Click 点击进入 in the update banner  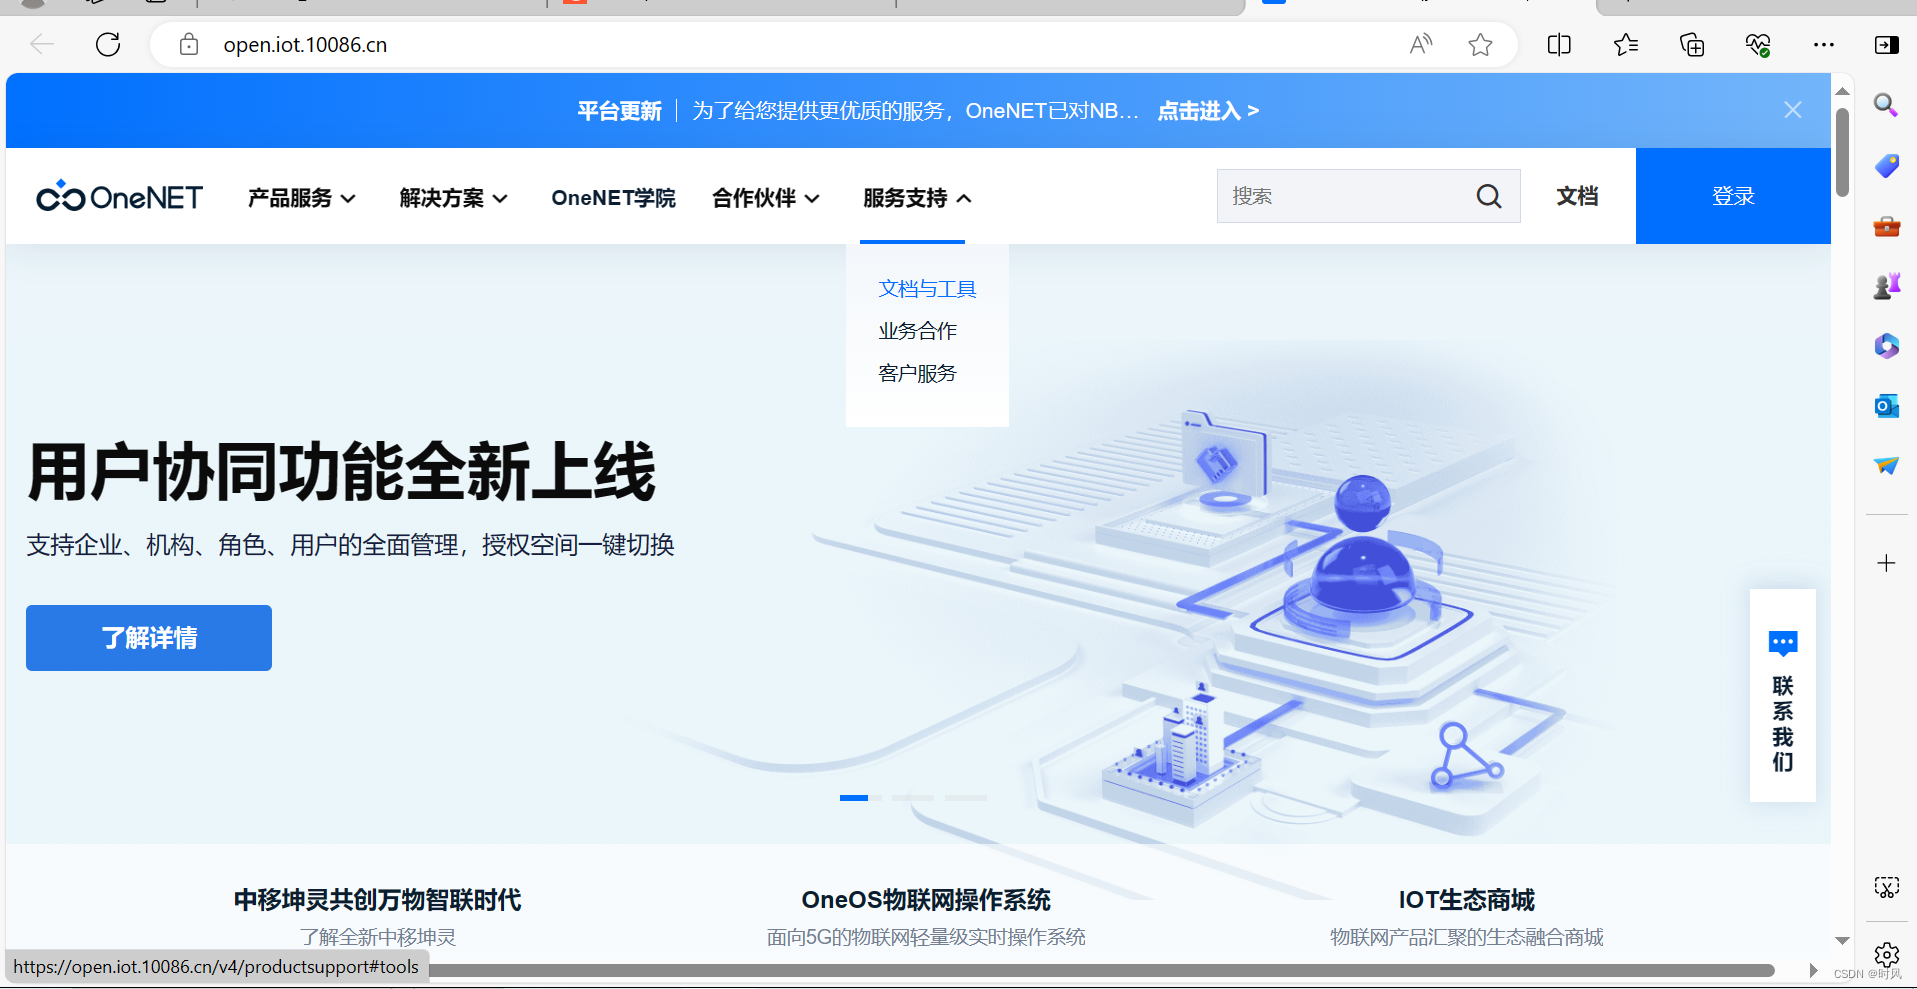pyautogui.click(x=1208, y=111)
